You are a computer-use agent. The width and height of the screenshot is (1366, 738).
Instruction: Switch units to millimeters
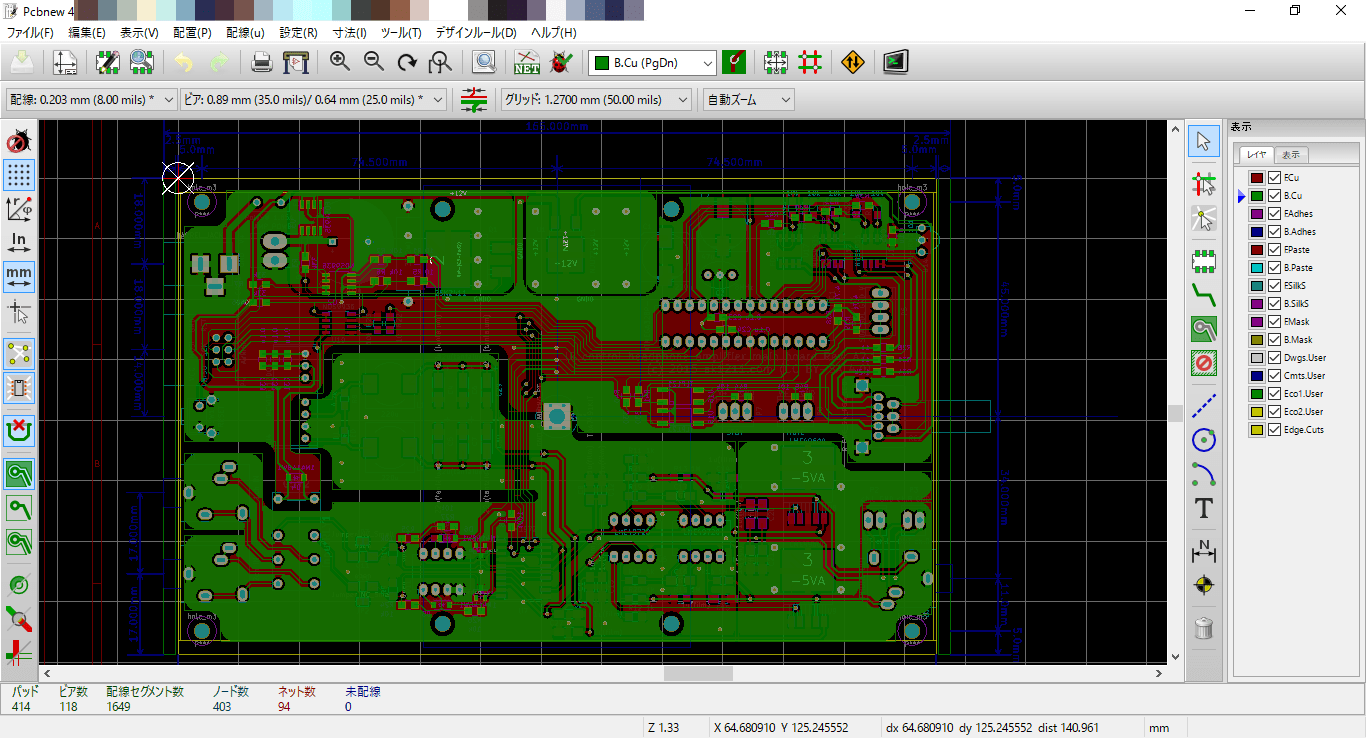click(x=19, y=275)
